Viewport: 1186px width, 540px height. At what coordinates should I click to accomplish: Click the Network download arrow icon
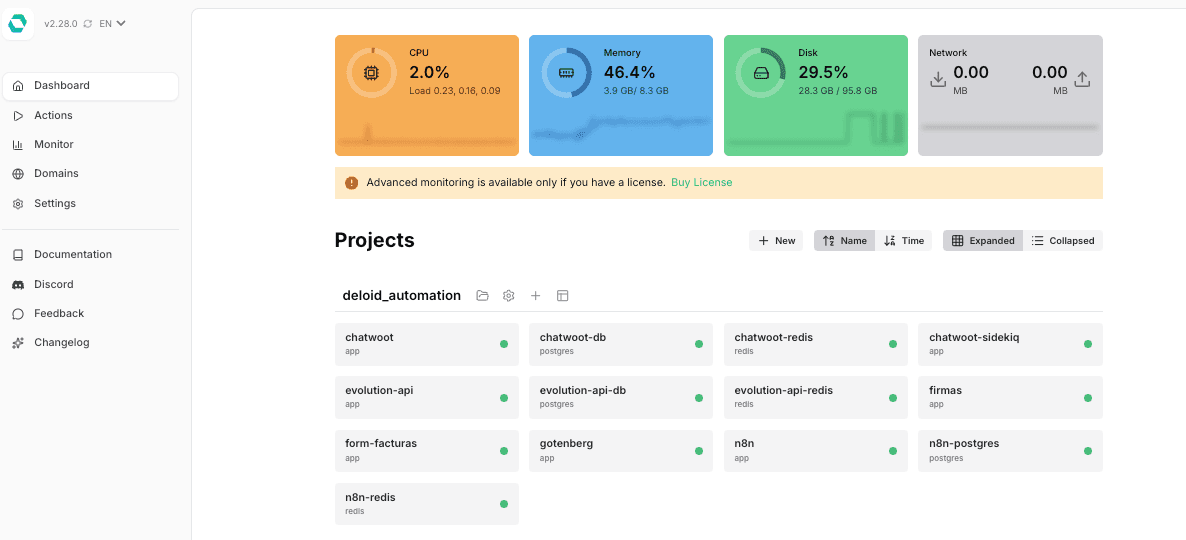(938, 79)
